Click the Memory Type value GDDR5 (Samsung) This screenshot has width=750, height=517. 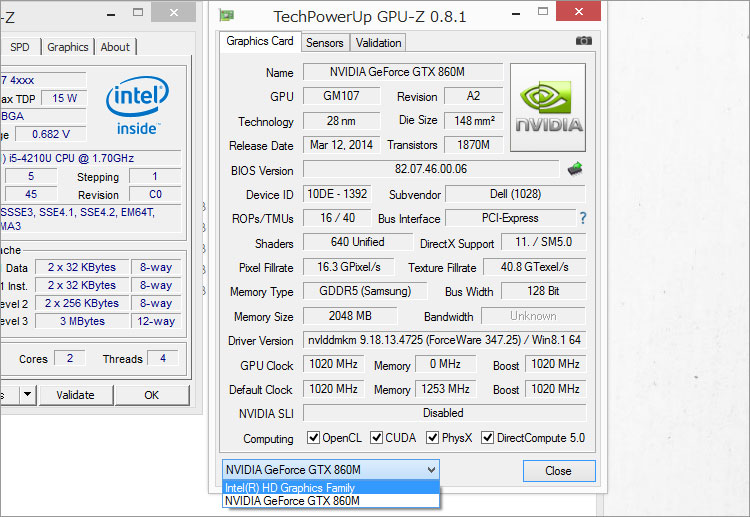point(365,291)
